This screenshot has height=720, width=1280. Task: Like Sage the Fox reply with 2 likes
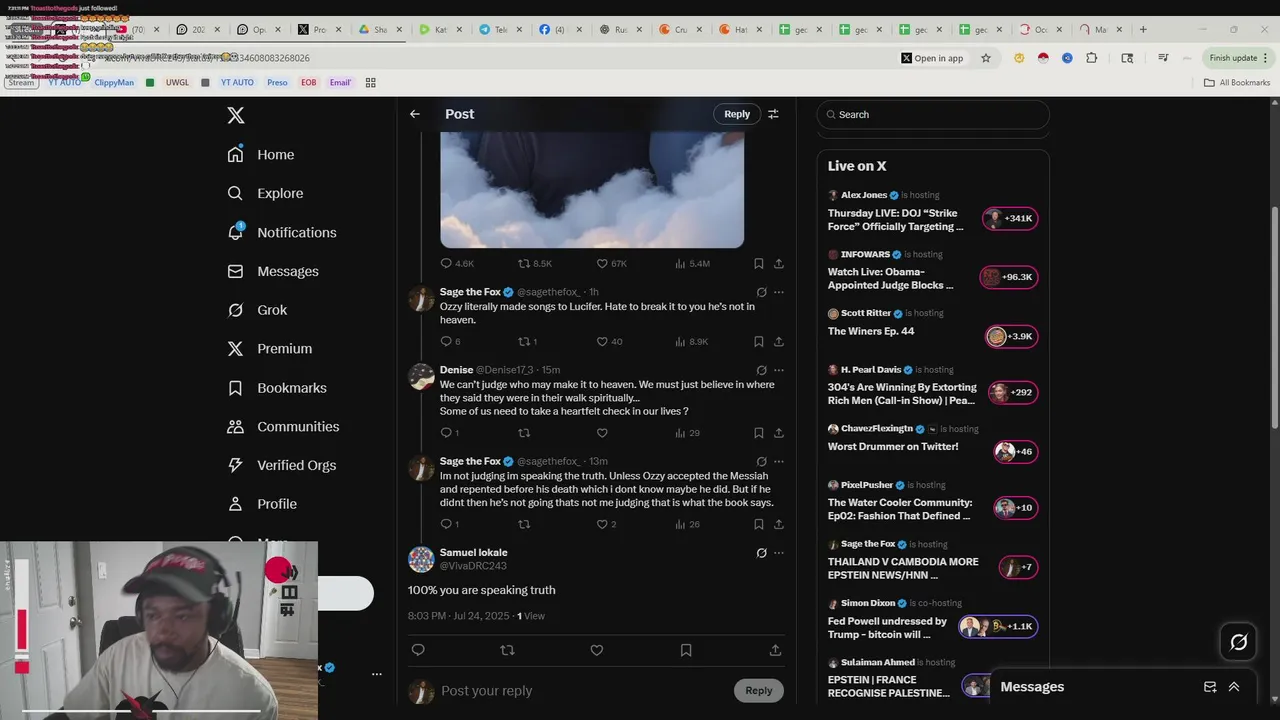(602, 524)
